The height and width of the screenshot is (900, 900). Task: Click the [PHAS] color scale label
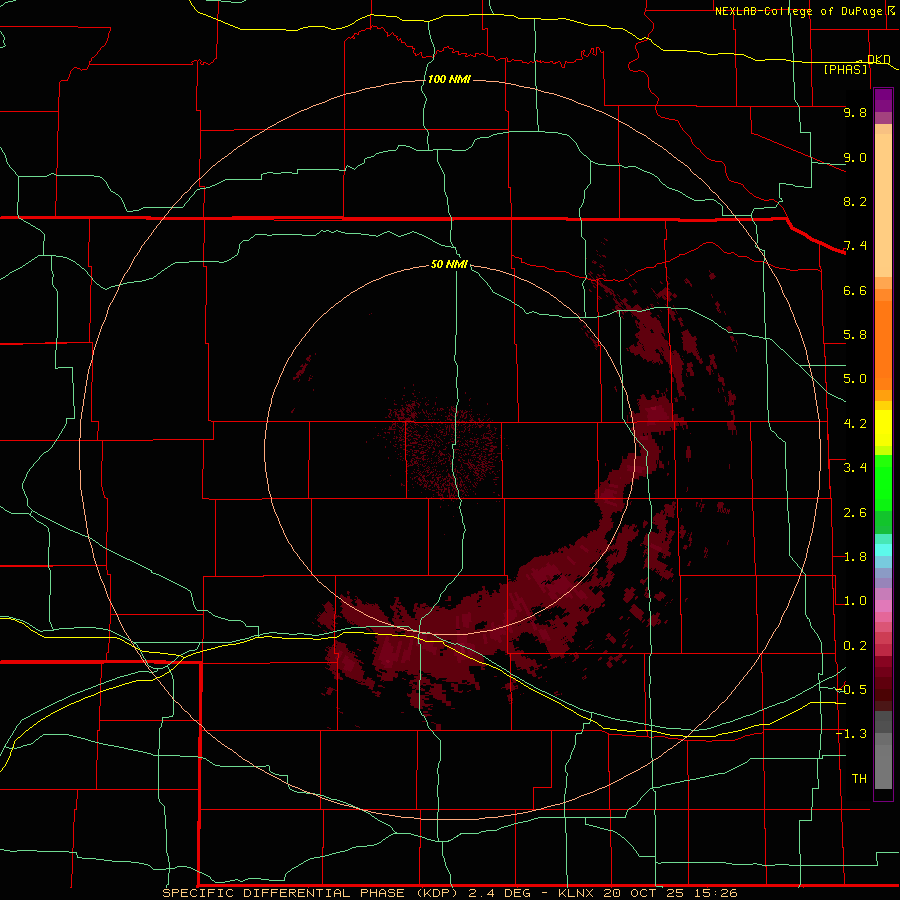845,69
